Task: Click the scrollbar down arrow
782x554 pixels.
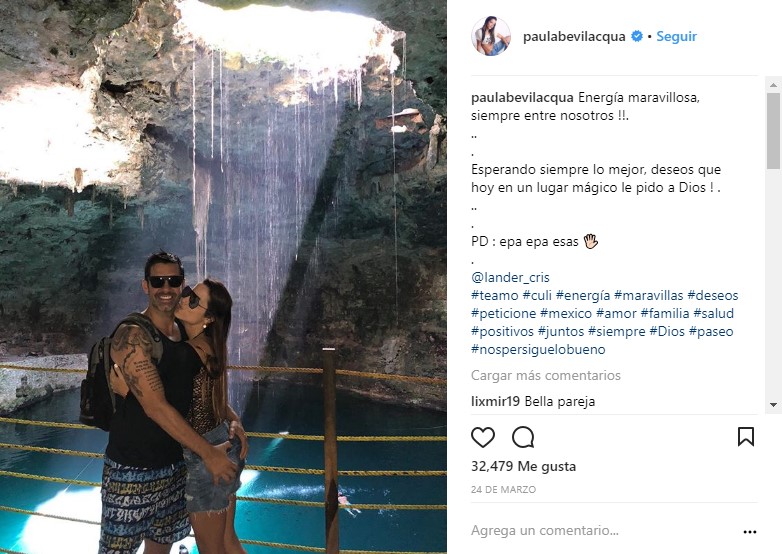Action: tap(774, 405)
